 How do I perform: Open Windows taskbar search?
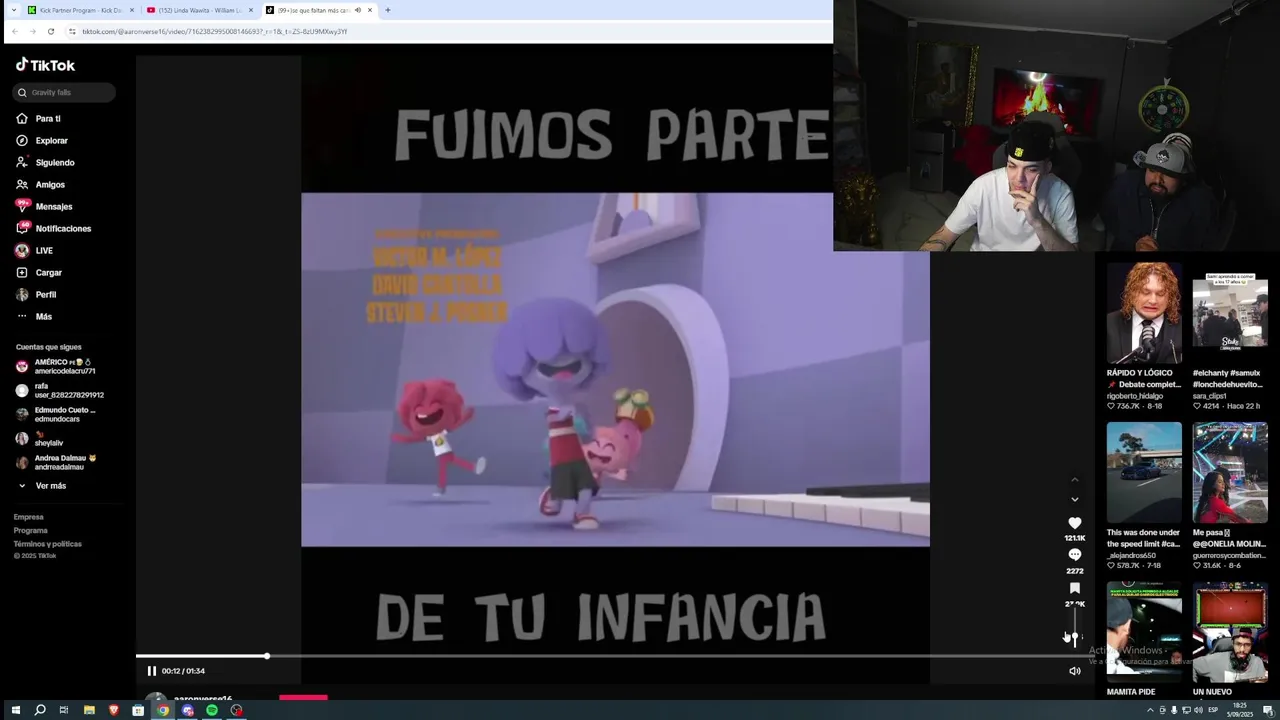(40, 710)
